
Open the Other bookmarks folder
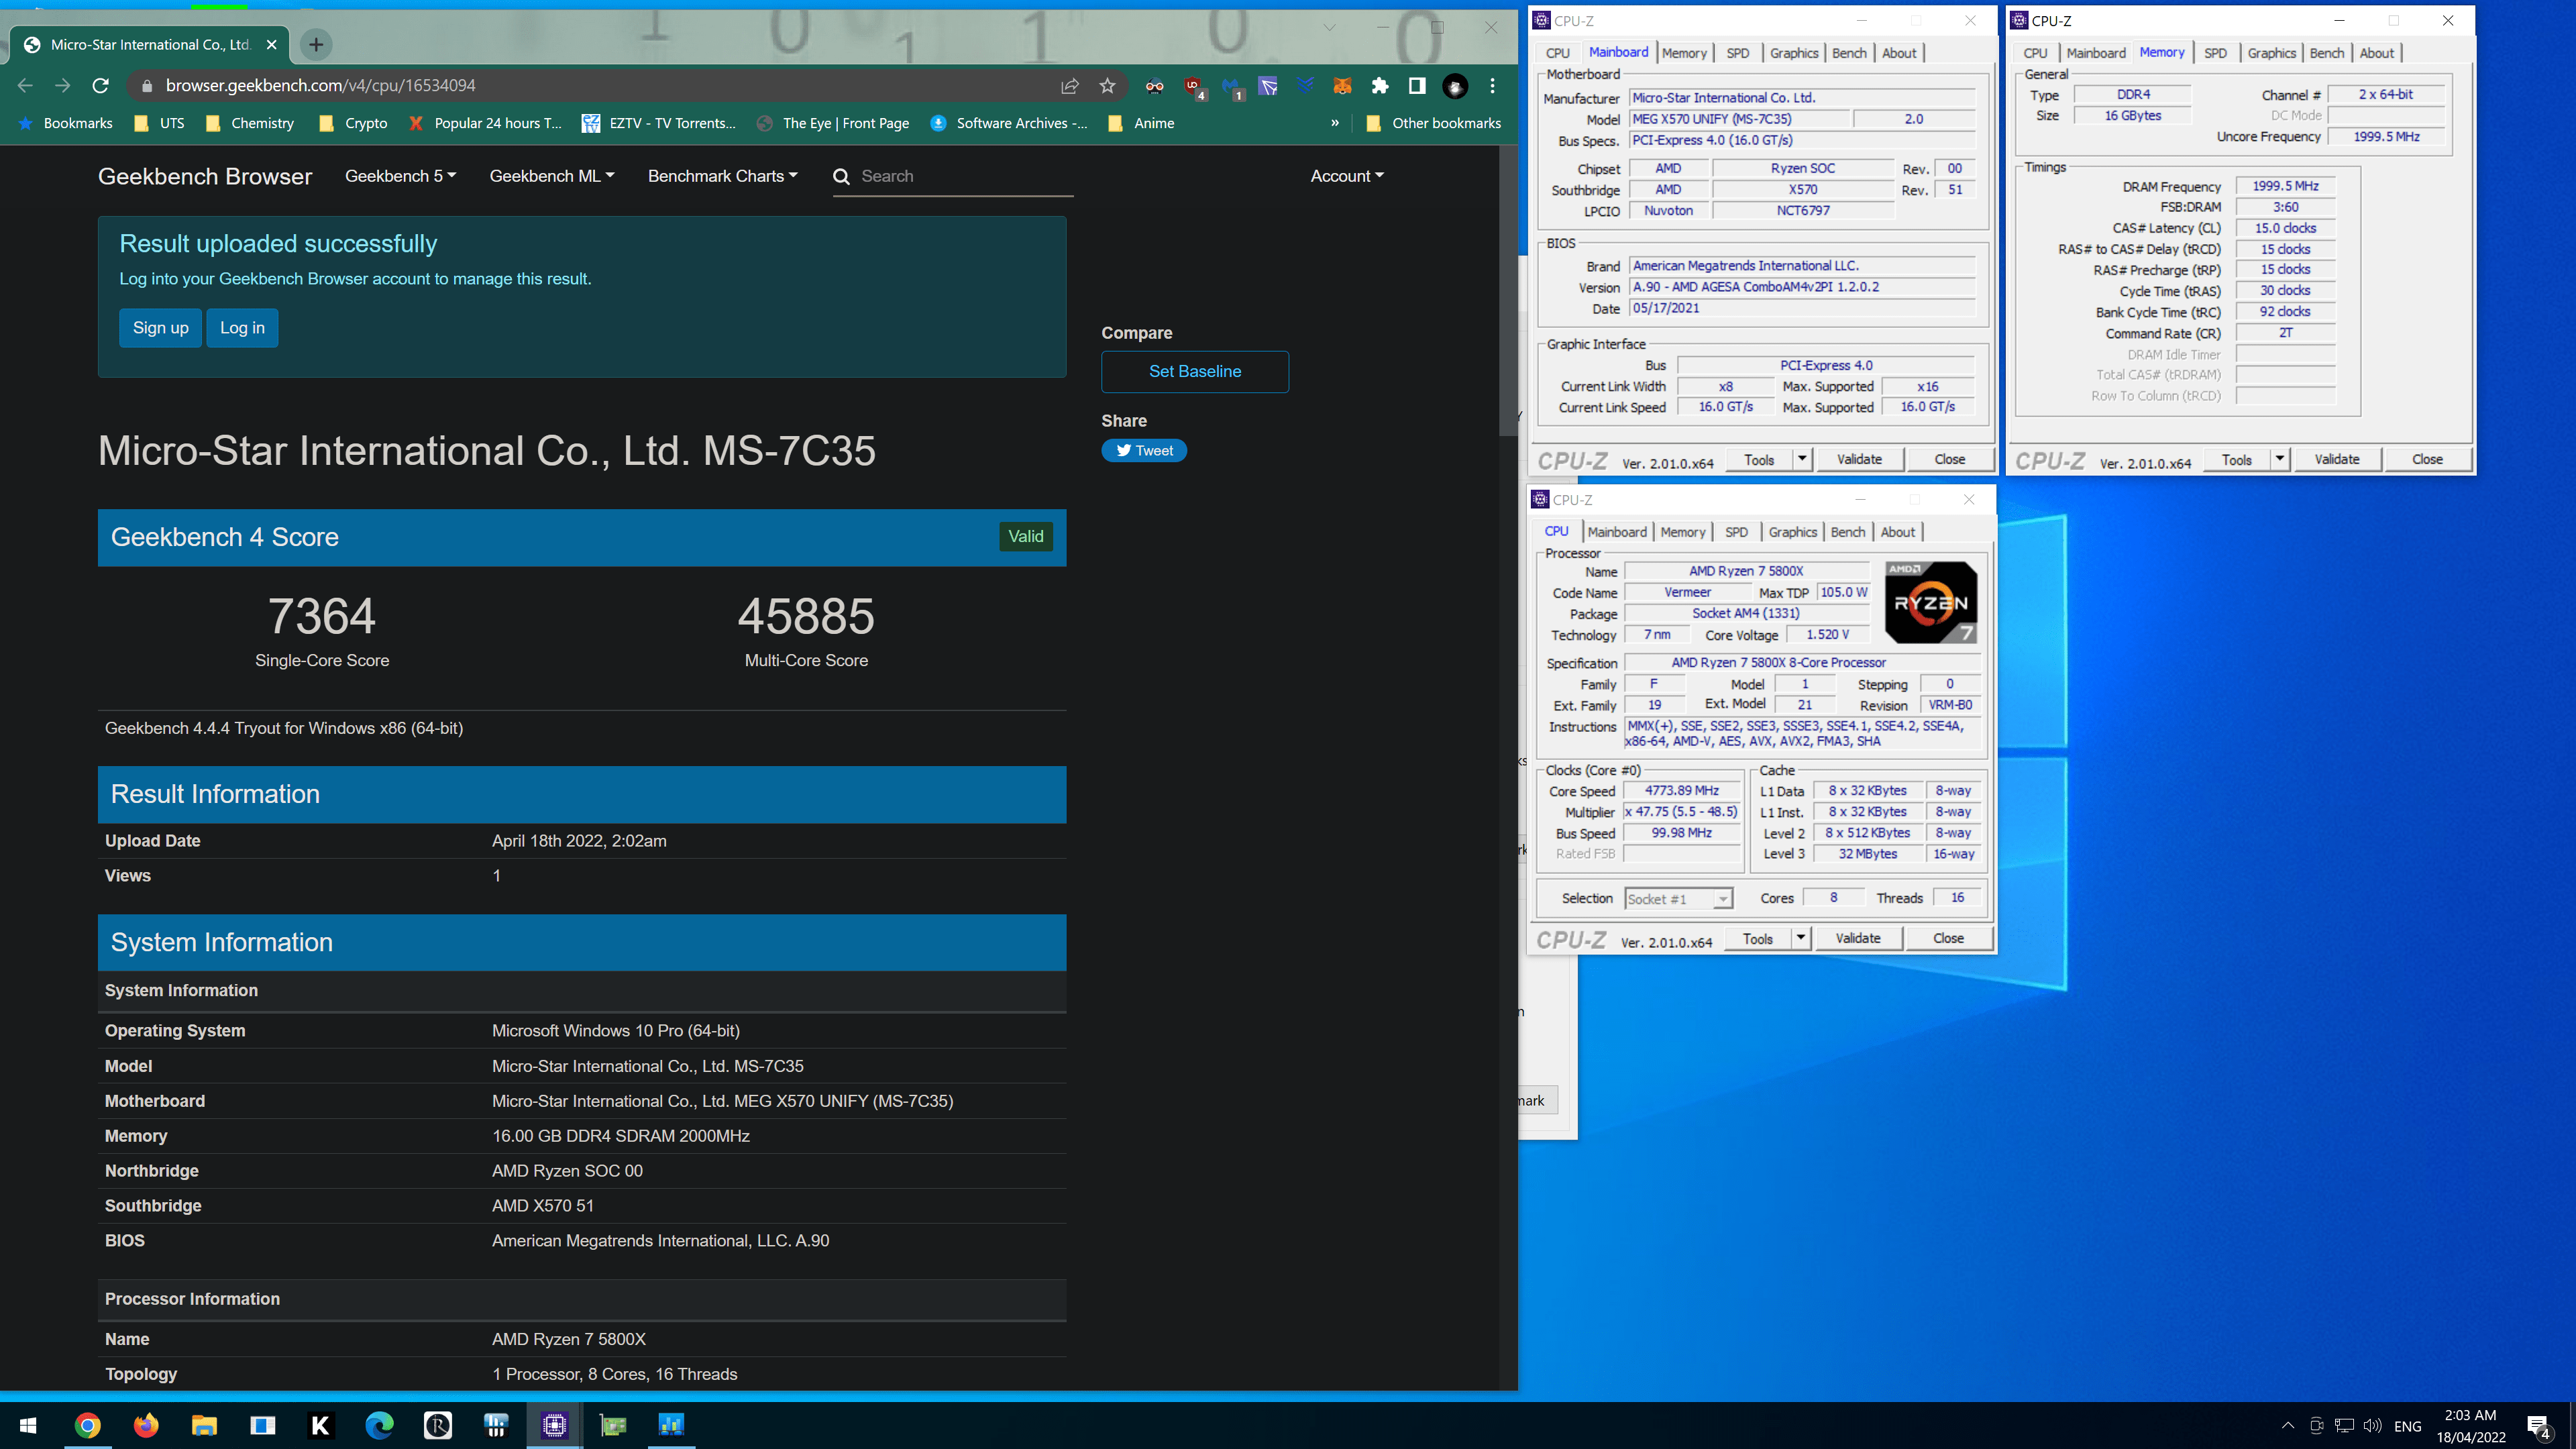1434,123
